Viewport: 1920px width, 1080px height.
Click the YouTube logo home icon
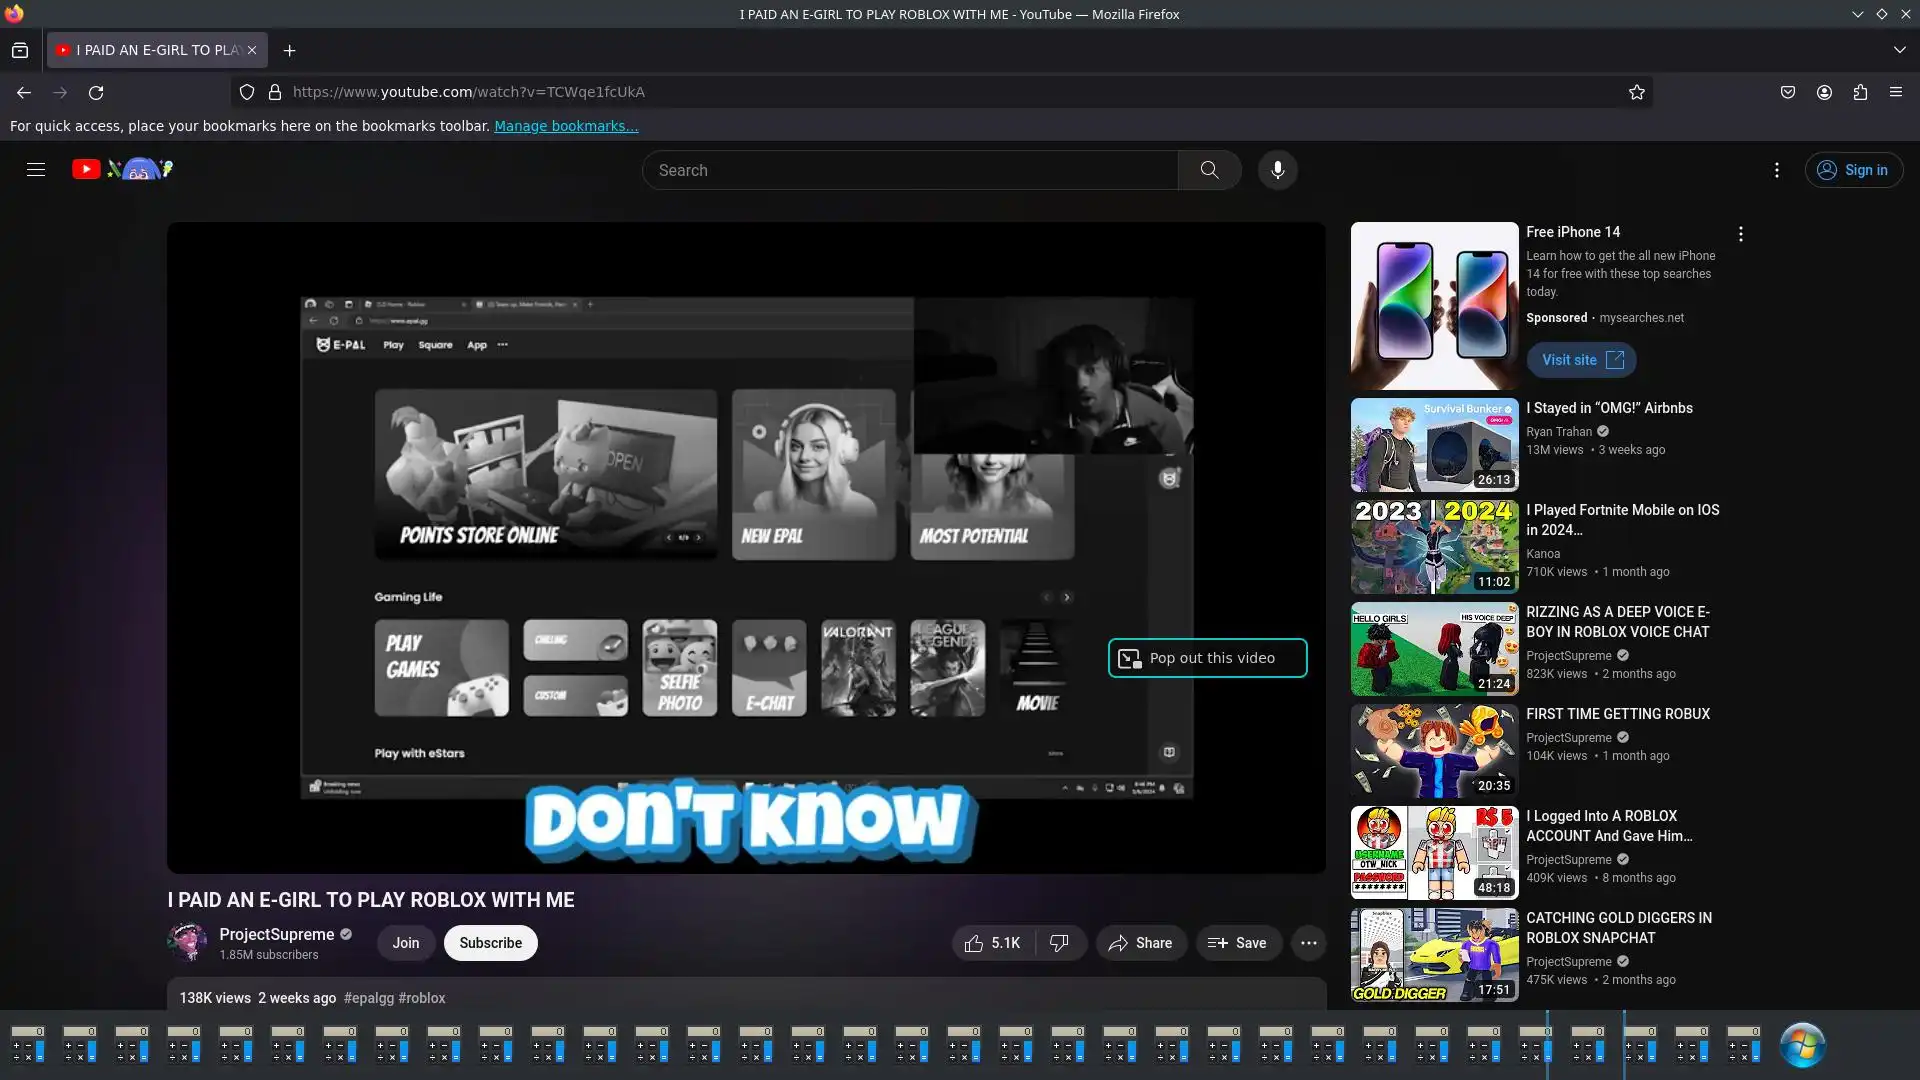87,170
